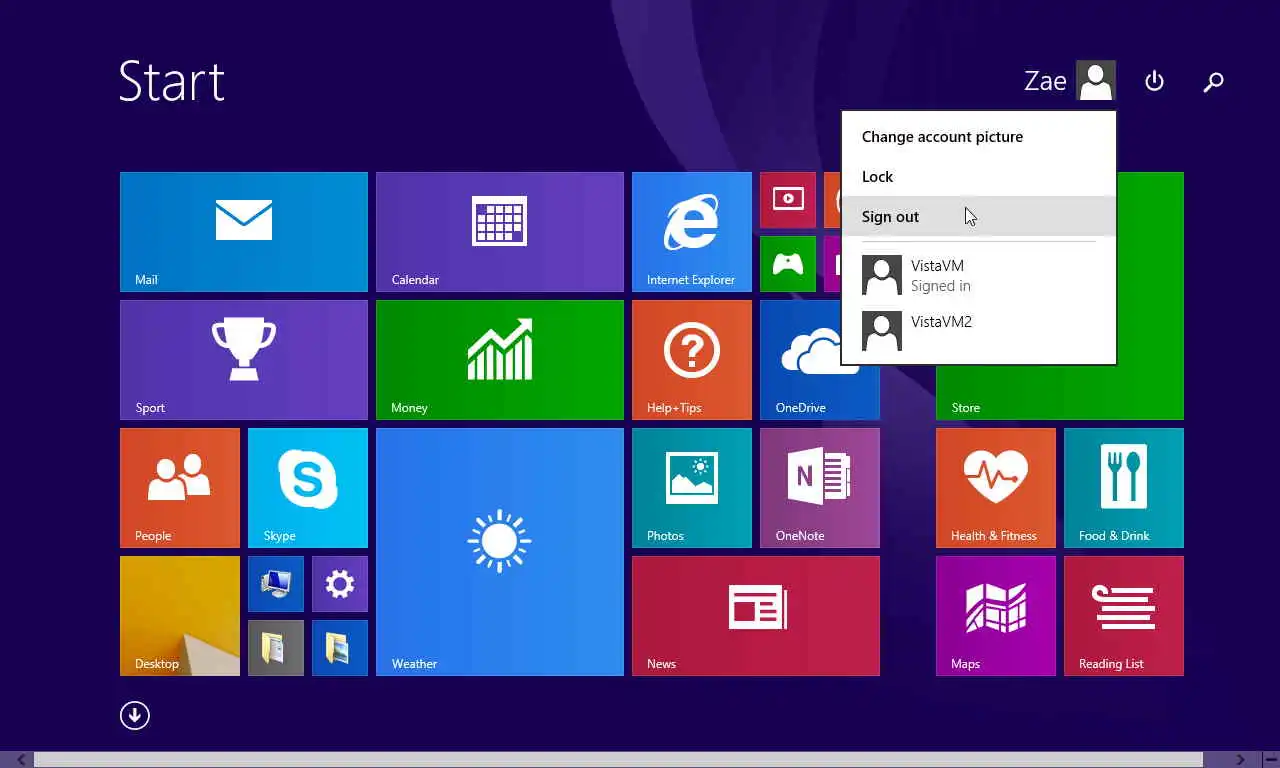The height and width of the screenshot is (768, 1280).
Task: Open the red Video tile
Action: (x=788, y=200)
